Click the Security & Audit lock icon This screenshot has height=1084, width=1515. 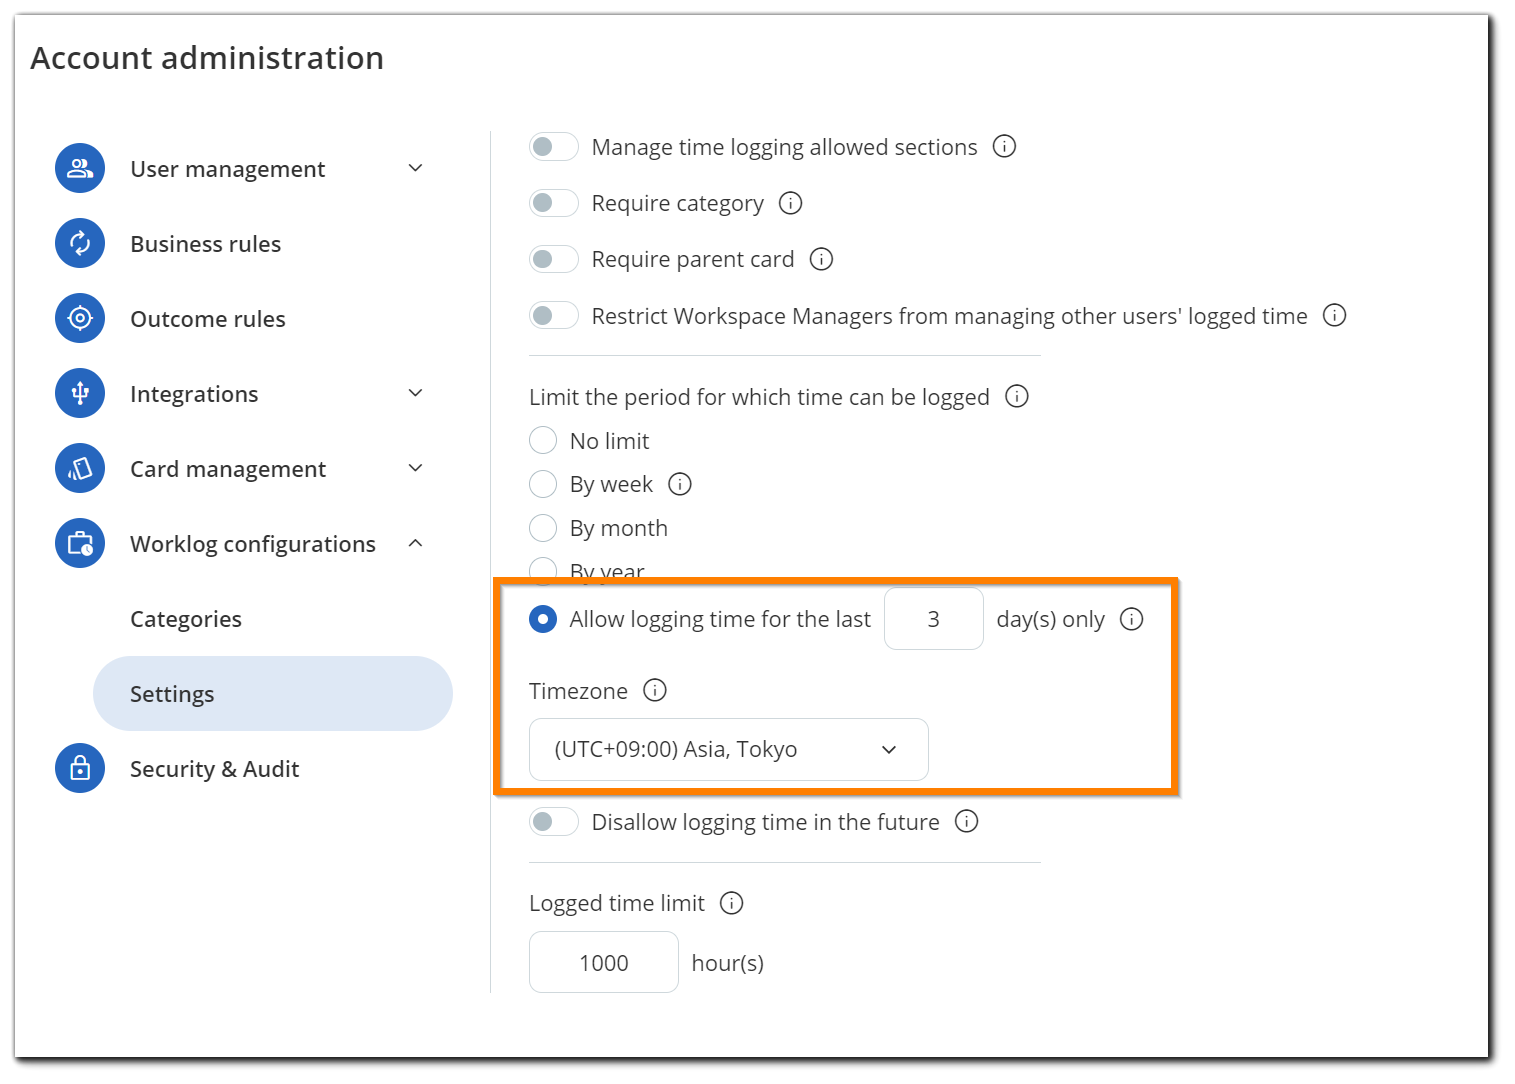coord(80,768)
